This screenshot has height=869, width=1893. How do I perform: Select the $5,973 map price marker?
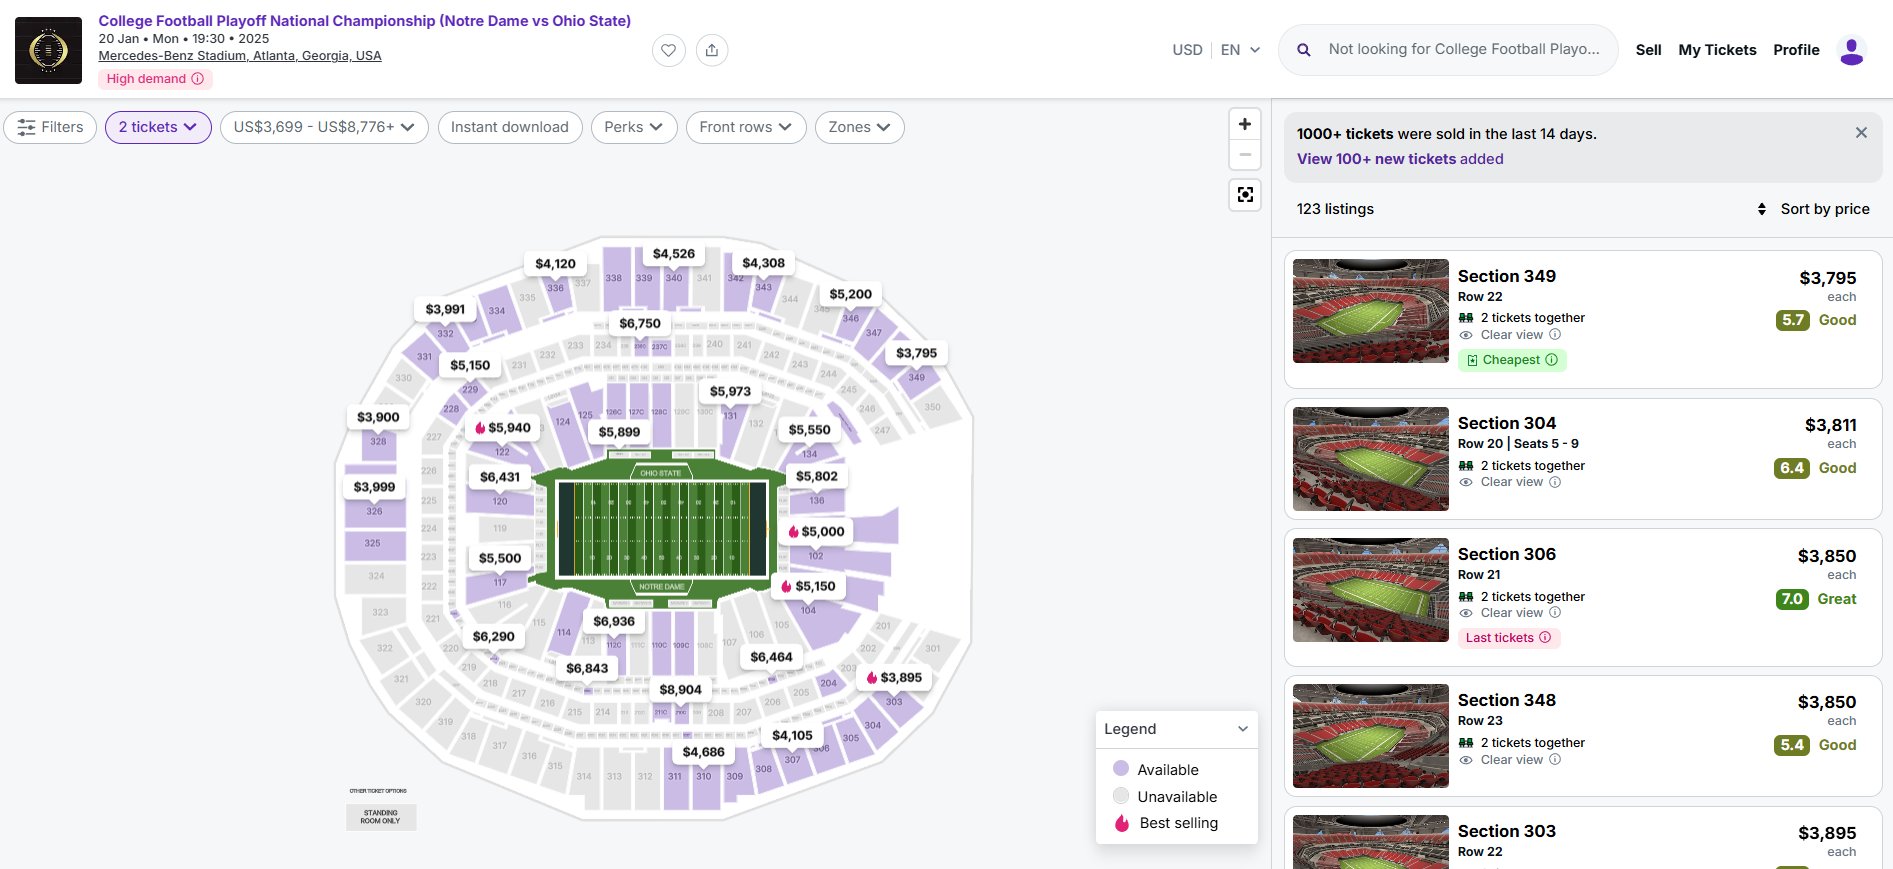730,392
